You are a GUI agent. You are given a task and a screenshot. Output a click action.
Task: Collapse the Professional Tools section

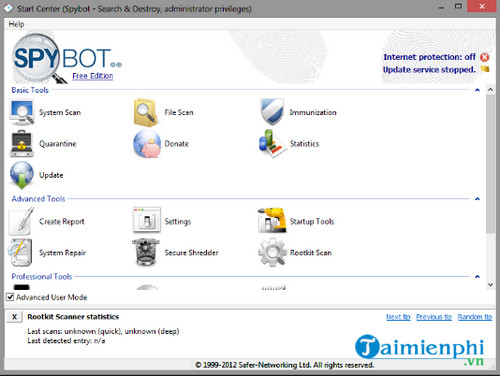pyautogui.click(x=477, y=277)
